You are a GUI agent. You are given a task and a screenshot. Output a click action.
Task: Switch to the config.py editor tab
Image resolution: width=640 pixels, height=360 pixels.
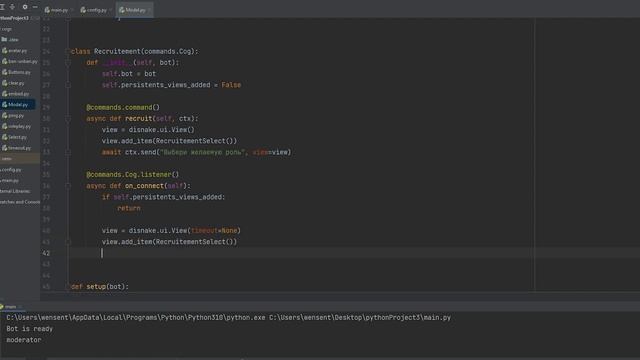point(97,10)
